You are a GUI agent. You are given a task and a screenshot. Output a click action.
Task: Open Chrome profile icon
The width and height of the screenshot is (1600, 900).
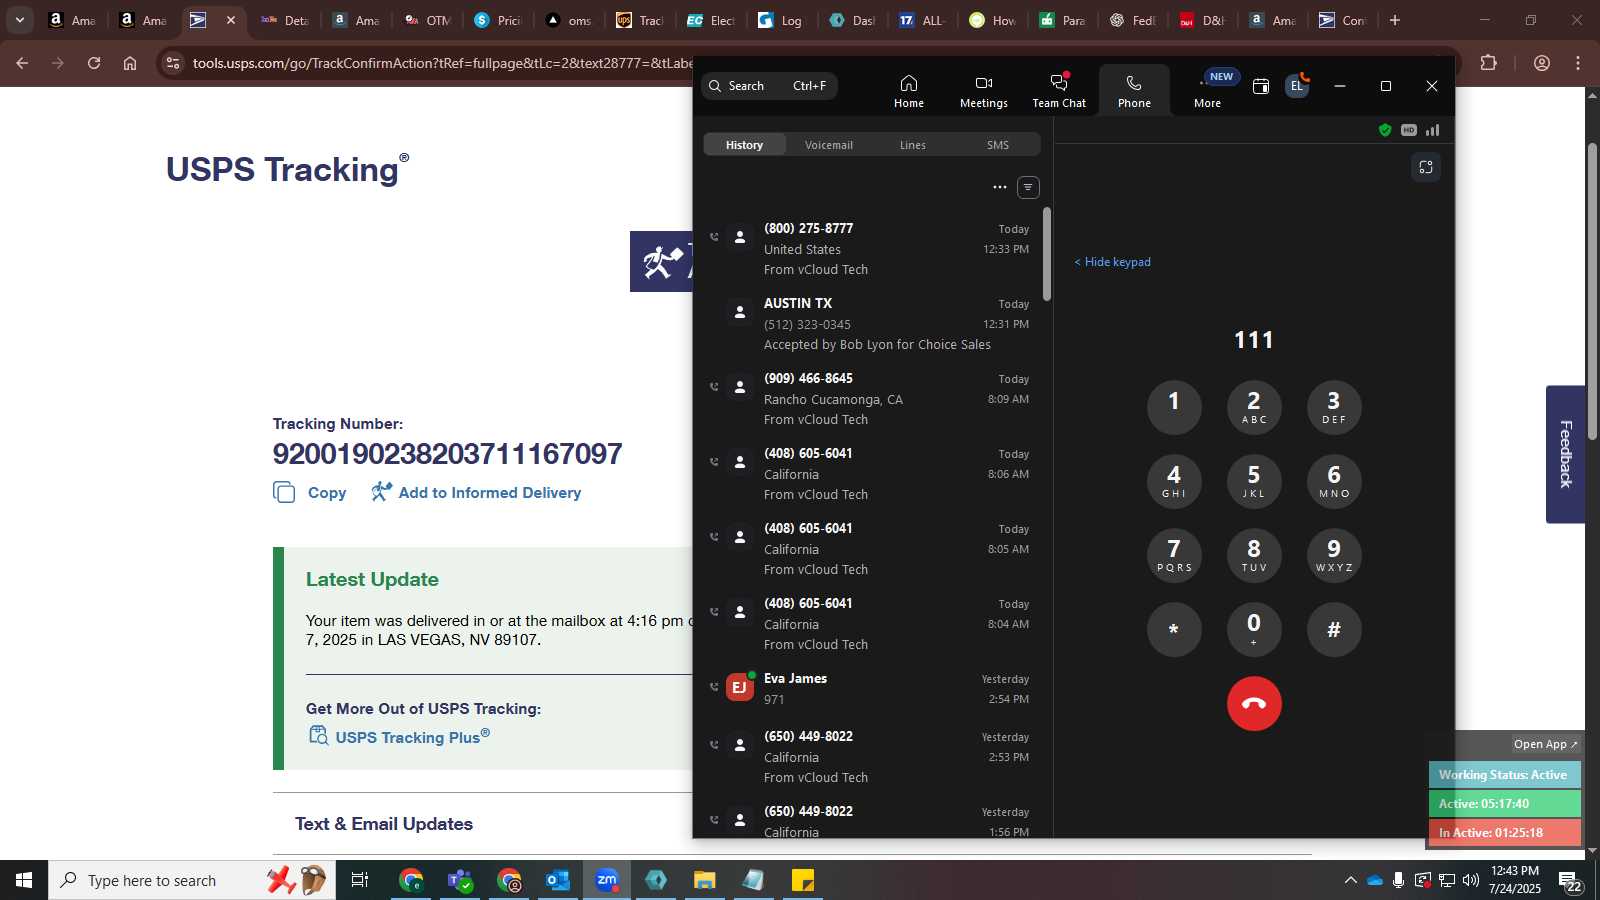[x=1542, y=63]
